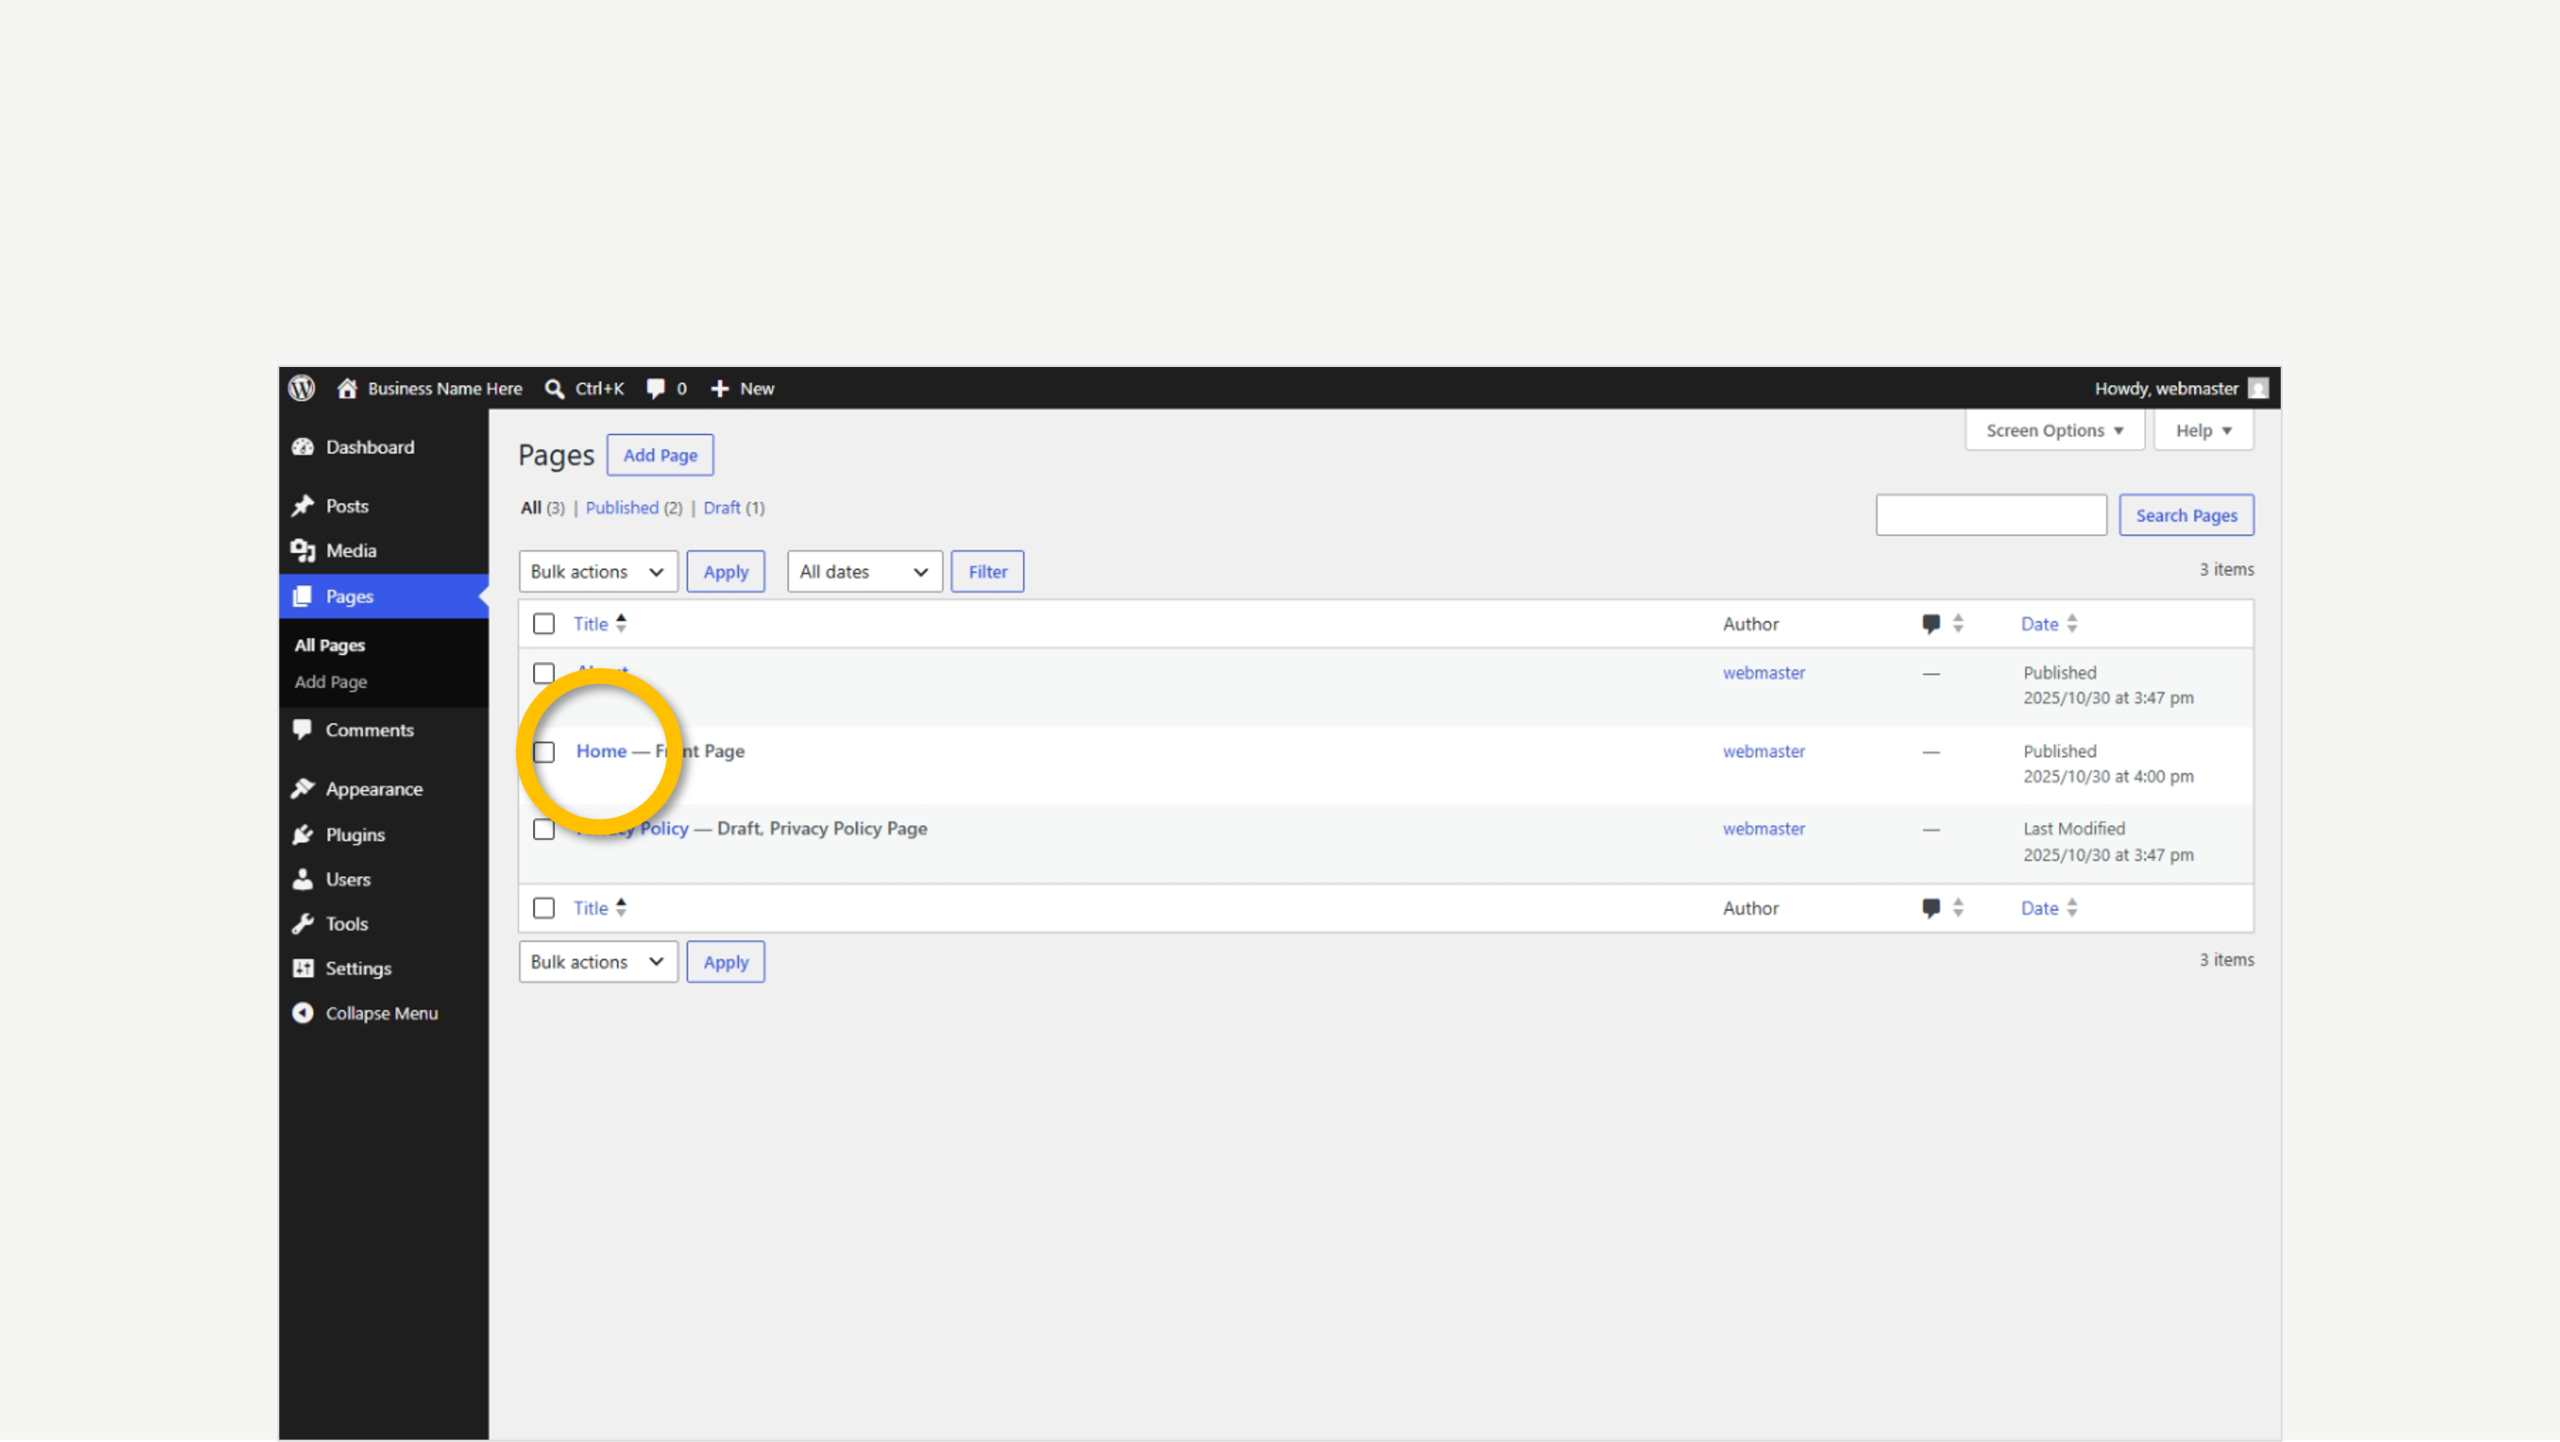Focus the search pages text field

click(x=1991, y=515)
